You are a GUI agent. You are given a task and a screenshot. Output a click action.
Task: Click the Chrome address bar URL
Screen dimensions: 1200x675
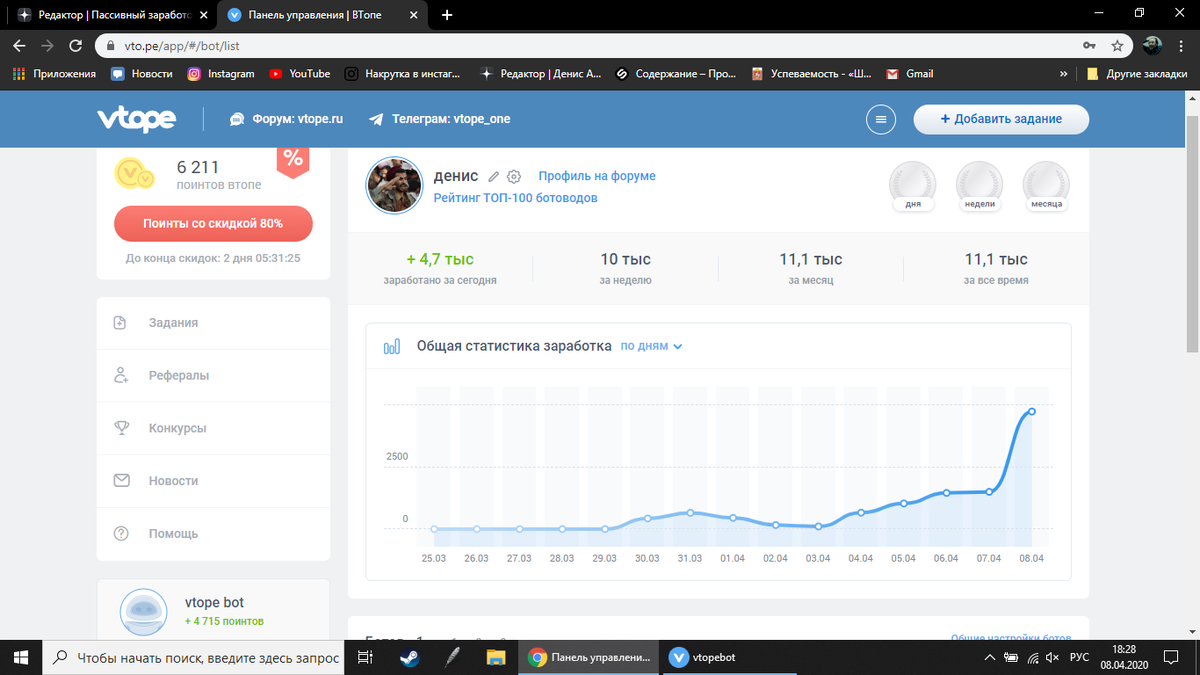tap(181, 46)
